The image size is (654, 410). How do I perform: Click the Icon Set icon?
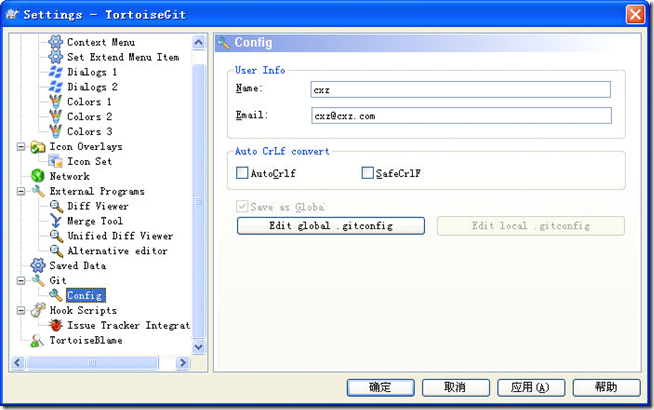[56, 161]
